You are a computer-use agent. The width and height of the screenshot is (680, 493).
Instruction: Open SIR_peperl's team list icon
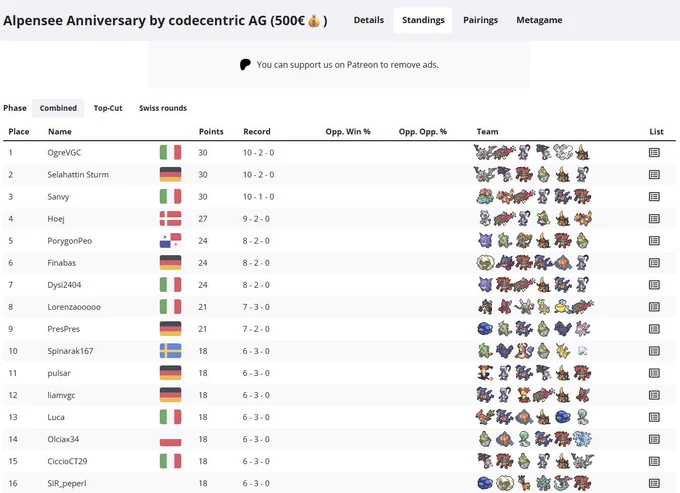pyautogui.click(x=654, y=483)
